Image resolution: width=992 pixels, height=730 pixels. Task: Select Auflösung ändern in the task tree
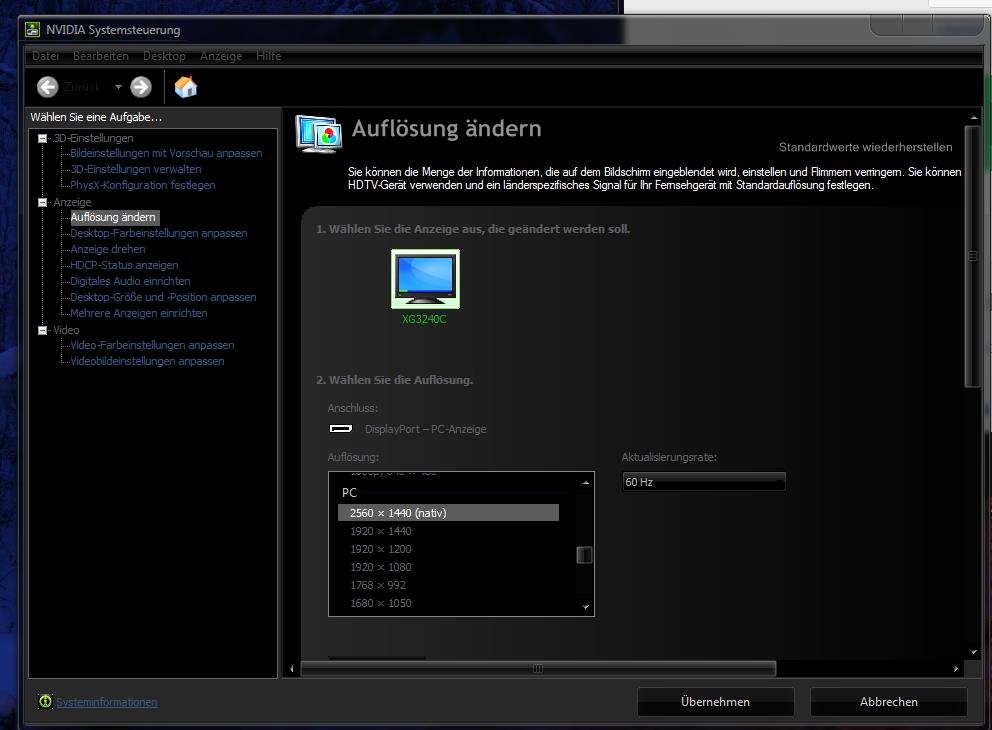pos(113,217)
